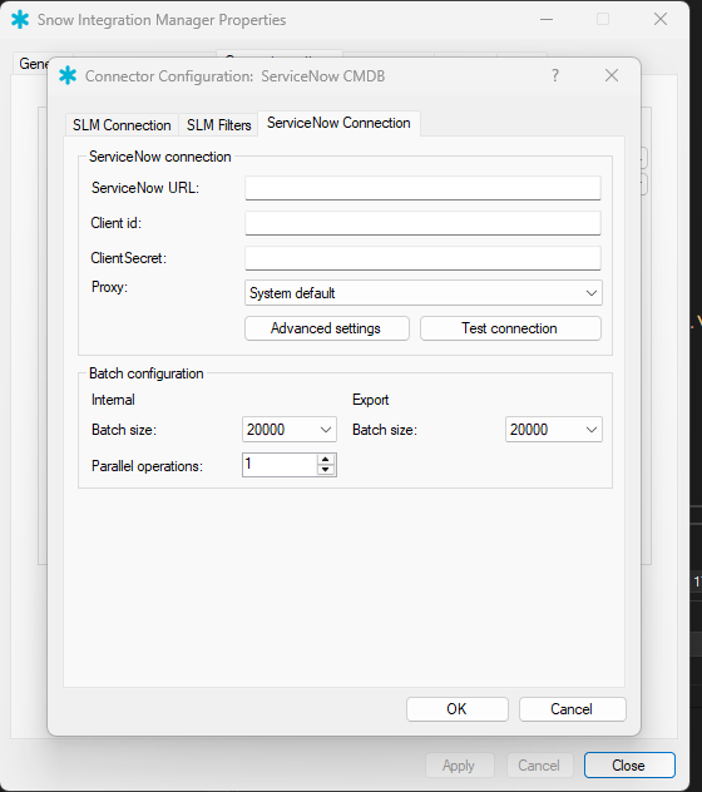Switch to the SLM Connection tab
Image resolution: width=702 pixels, height=792 pixels.
tap(122, 125)
